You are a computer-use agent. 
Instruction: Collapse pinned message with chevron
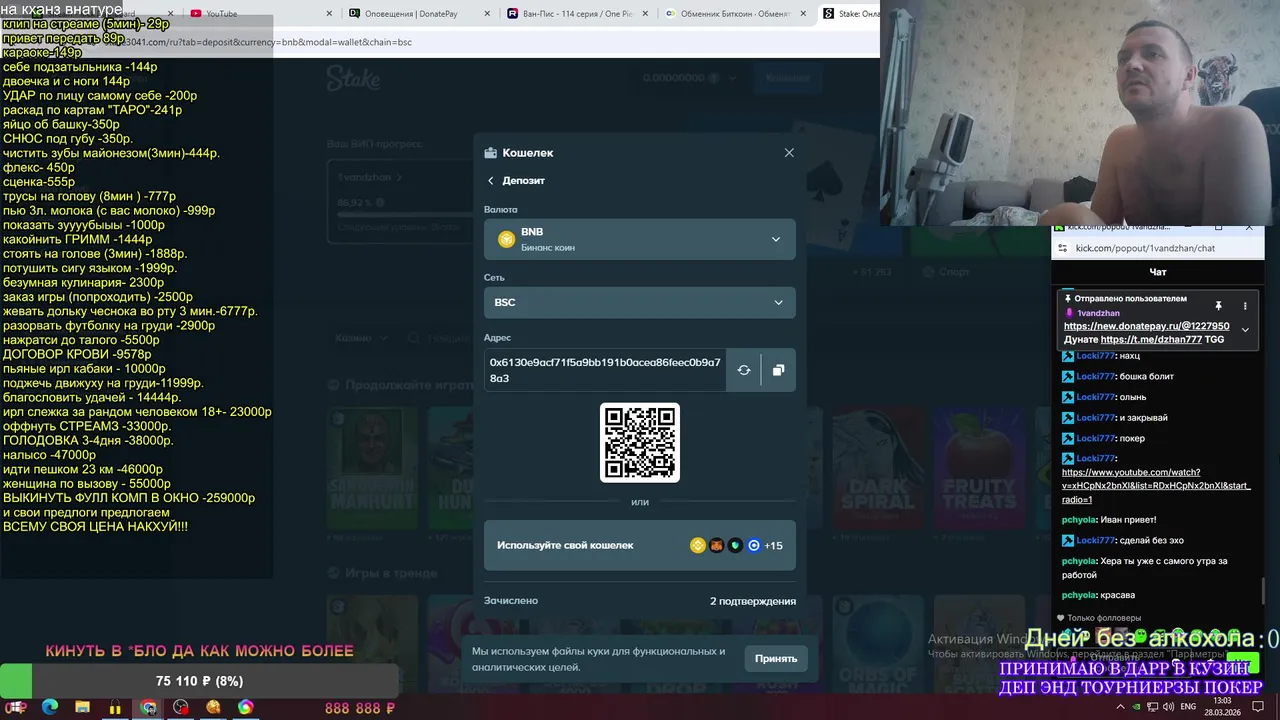coord(1245,329)
